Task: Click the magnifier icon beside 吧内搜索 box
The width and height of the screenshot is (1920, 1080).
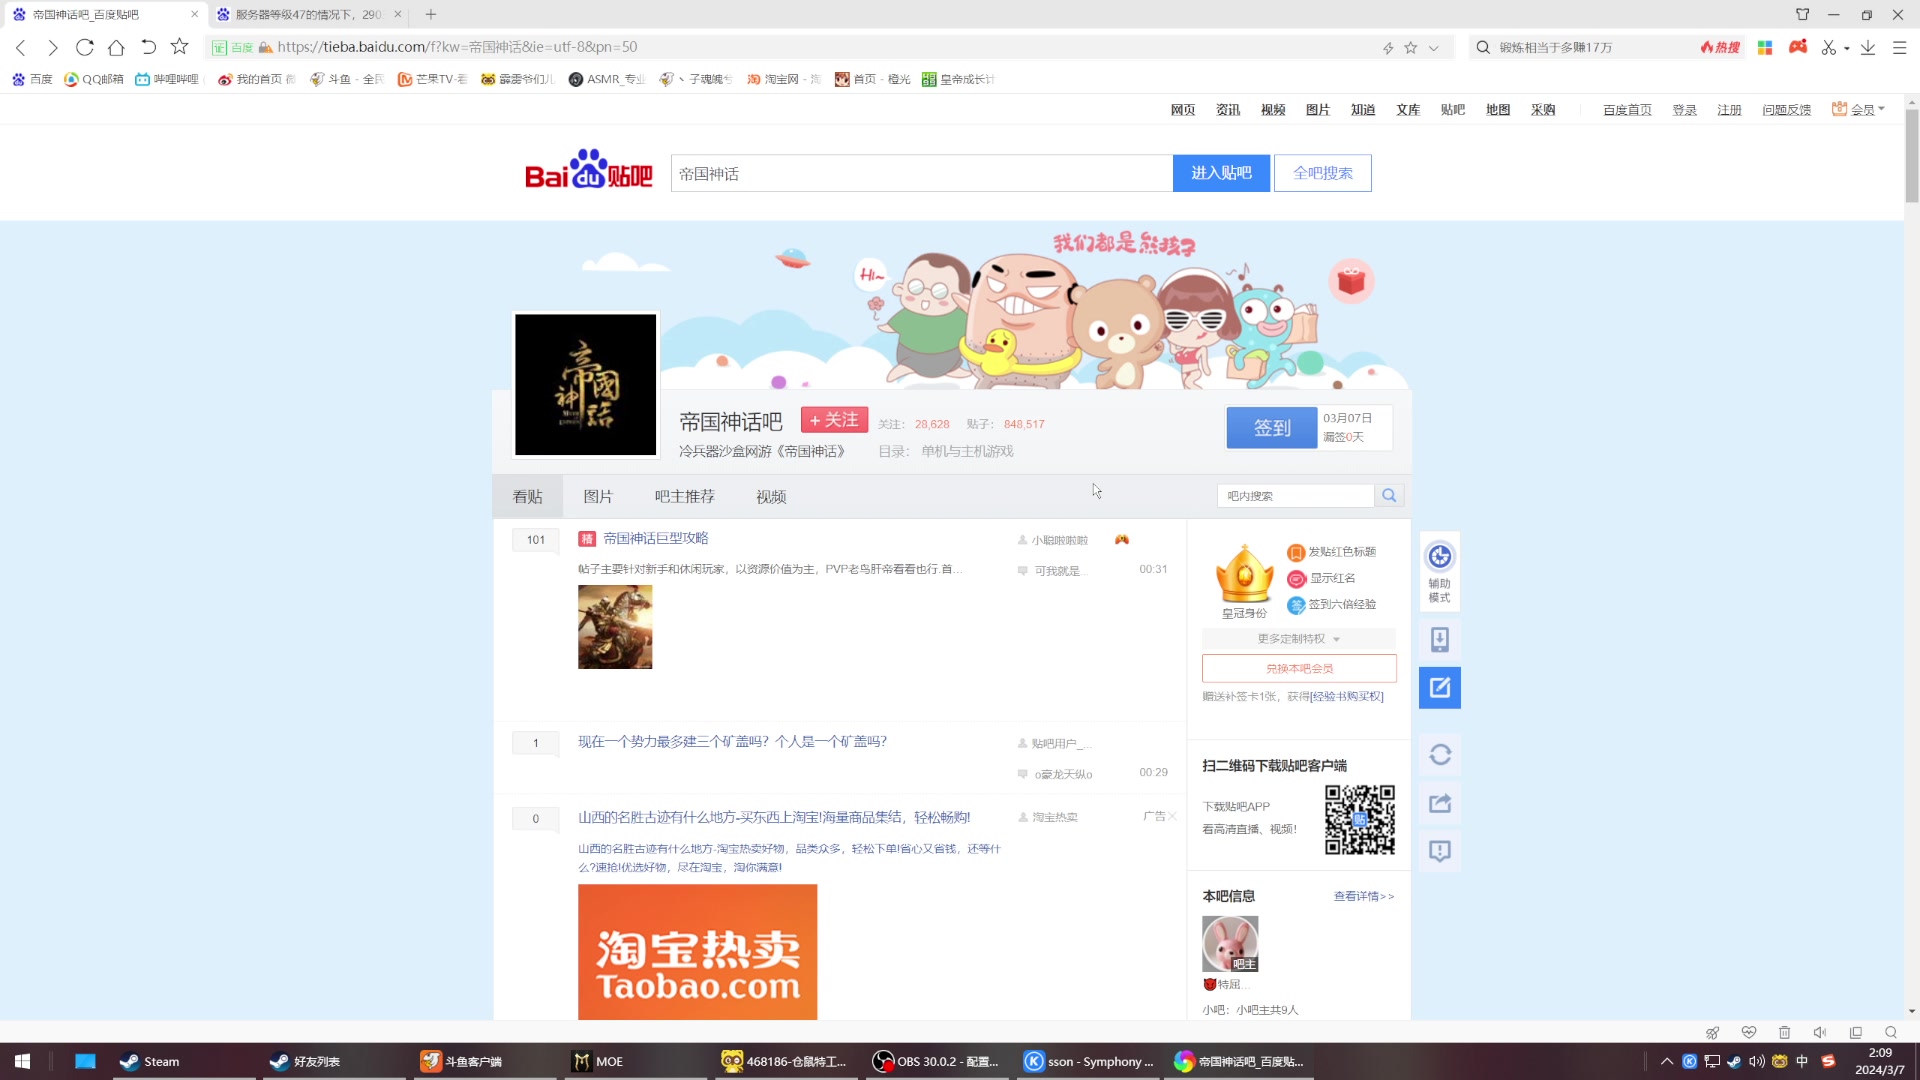Action: pos(1389,495)
